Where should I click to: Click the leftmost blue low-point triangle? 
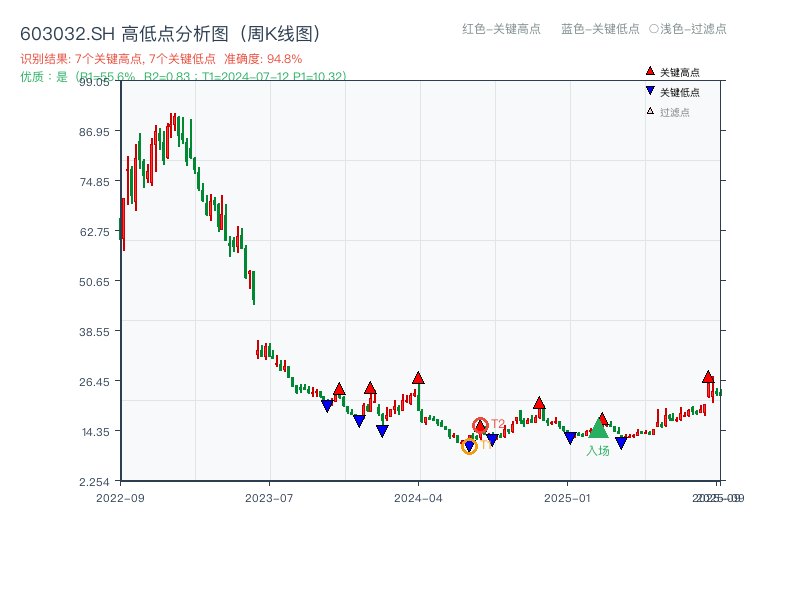327,406
